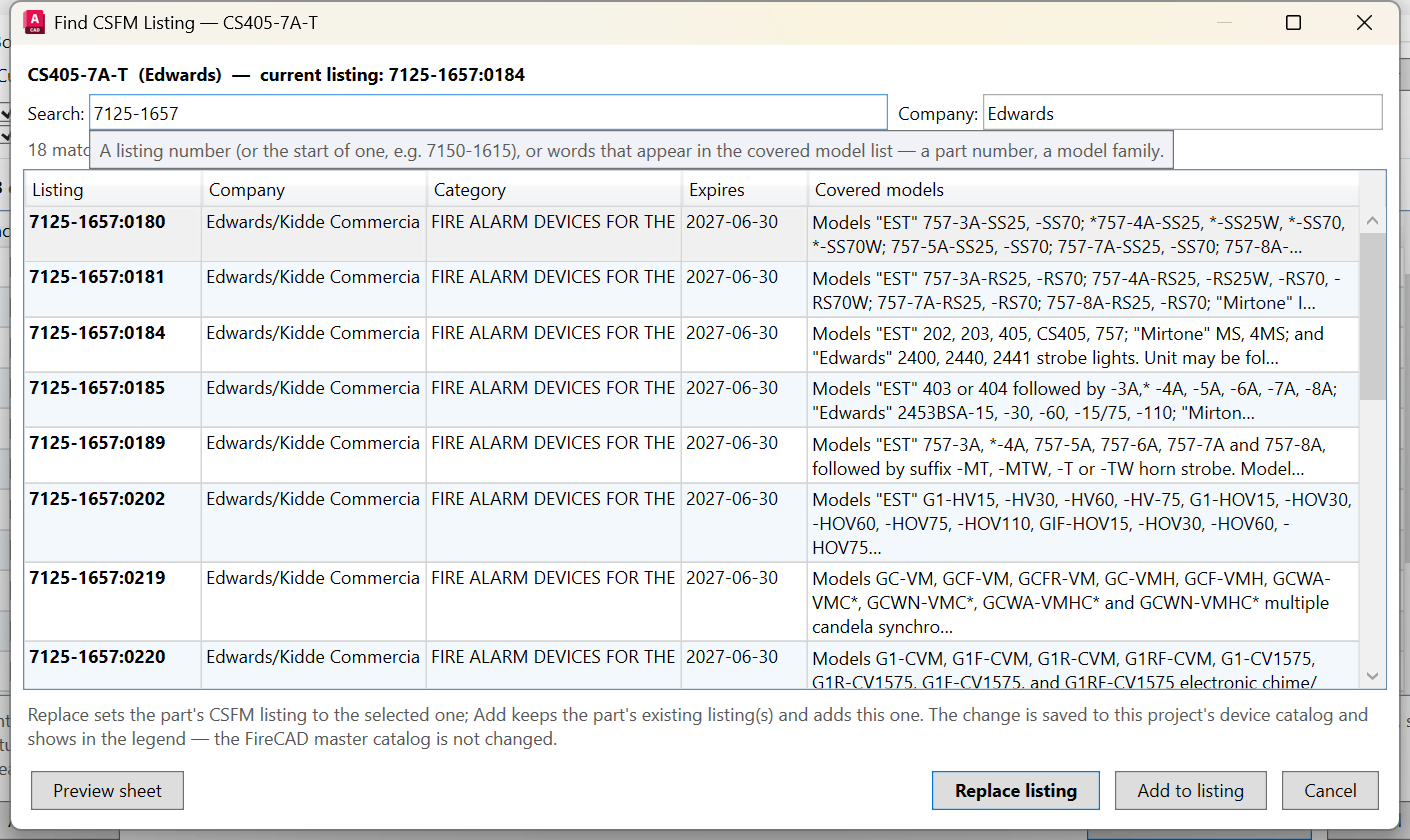Click the Replace listing button

(1016, 791)
